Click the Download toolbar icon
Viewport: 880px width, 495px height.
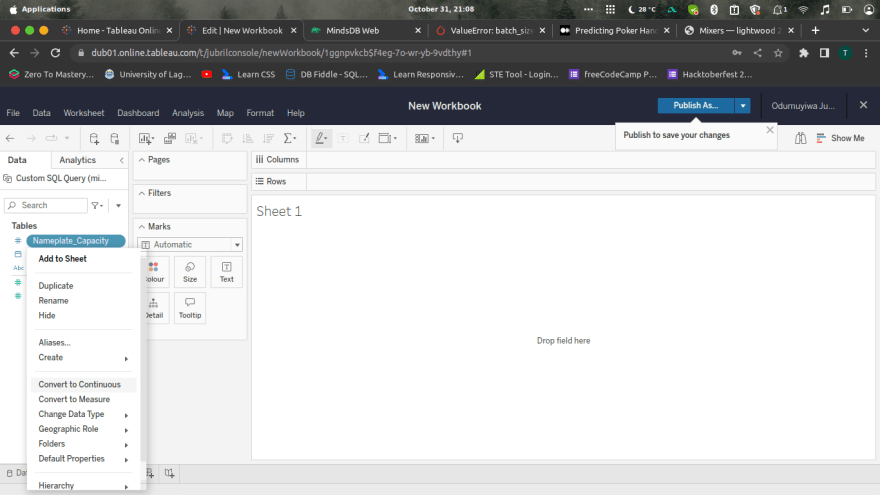pos(458,138)
